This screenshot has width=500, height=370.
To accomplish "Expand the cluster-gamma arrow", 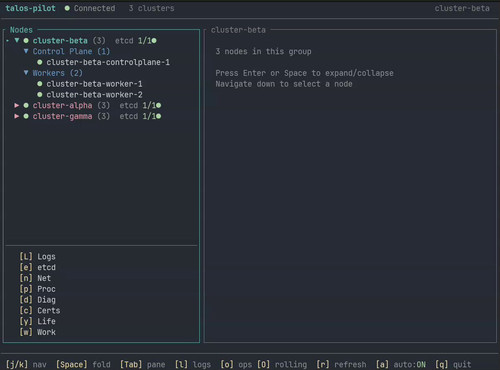I will [x=17, y=116].
